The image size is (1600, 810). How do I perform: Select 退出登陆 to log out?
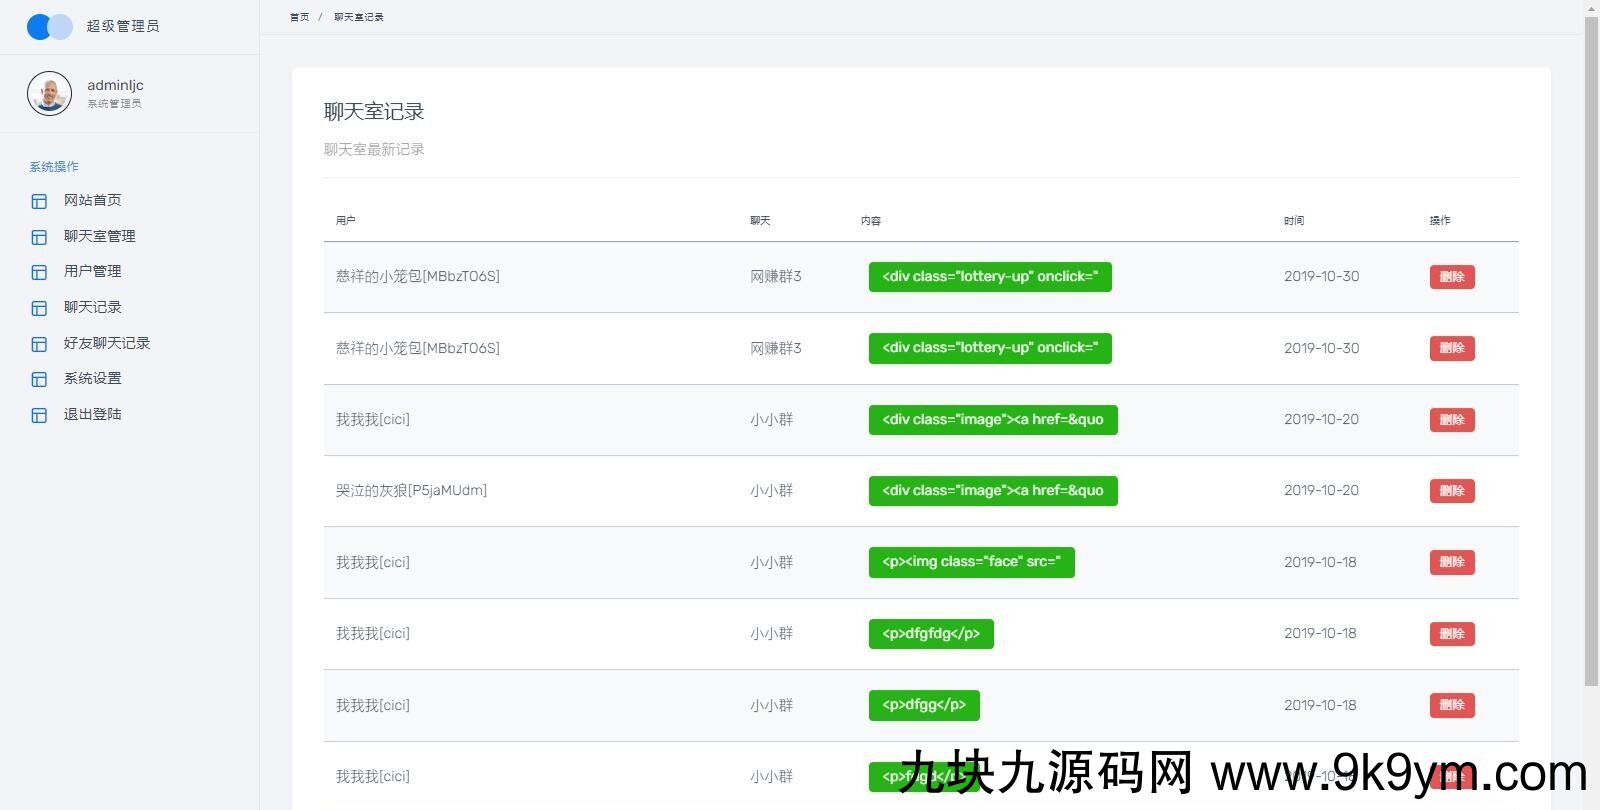tap(92, 414)
